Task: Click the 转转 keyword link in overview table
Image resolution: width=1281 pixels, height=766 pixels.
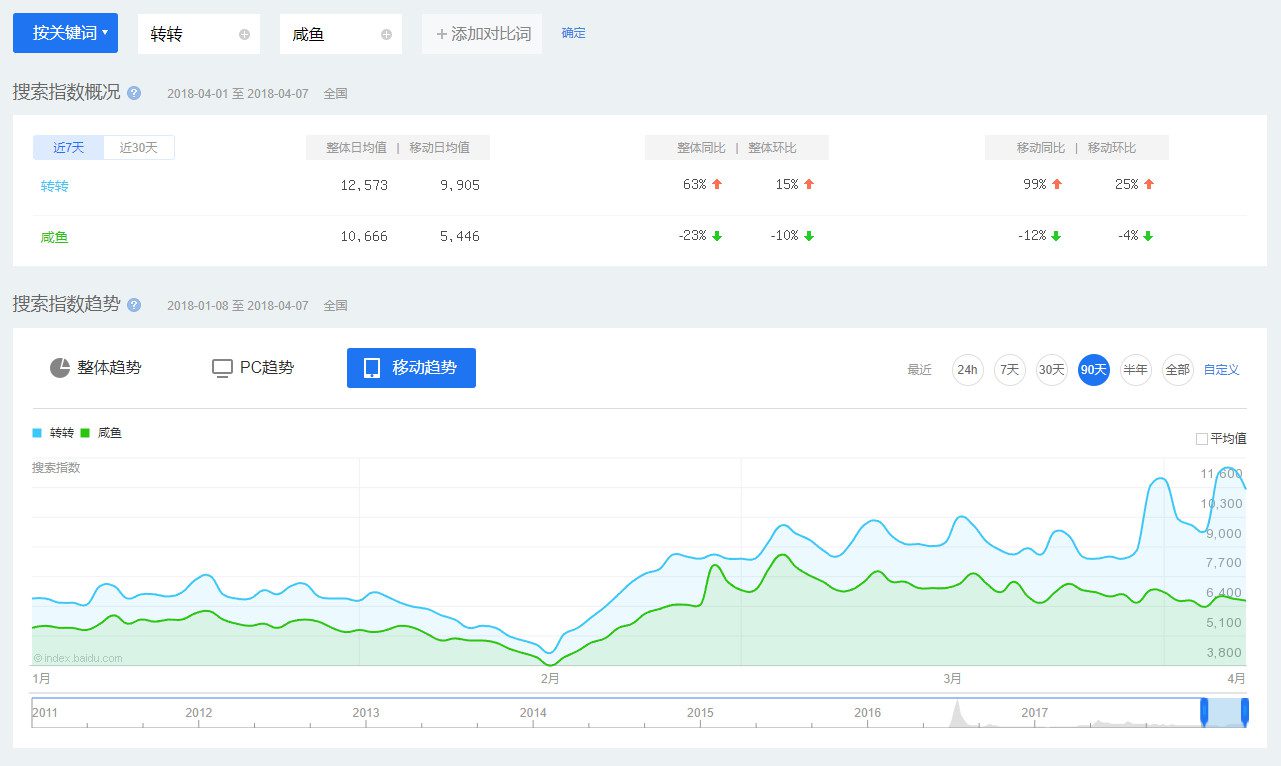Action: [x=55, y=186]
